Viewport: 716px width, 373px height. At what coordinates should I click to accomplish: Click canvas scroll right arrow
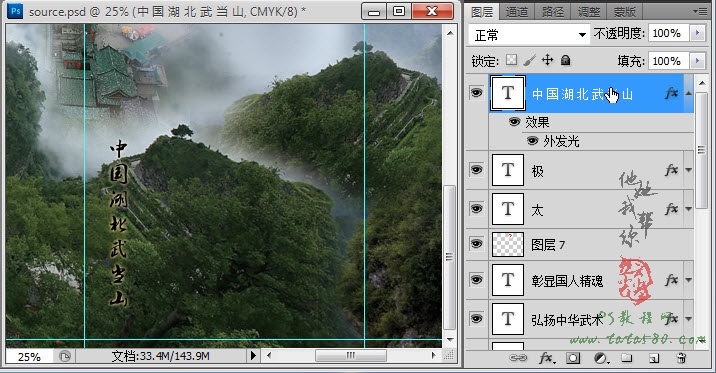434,355
